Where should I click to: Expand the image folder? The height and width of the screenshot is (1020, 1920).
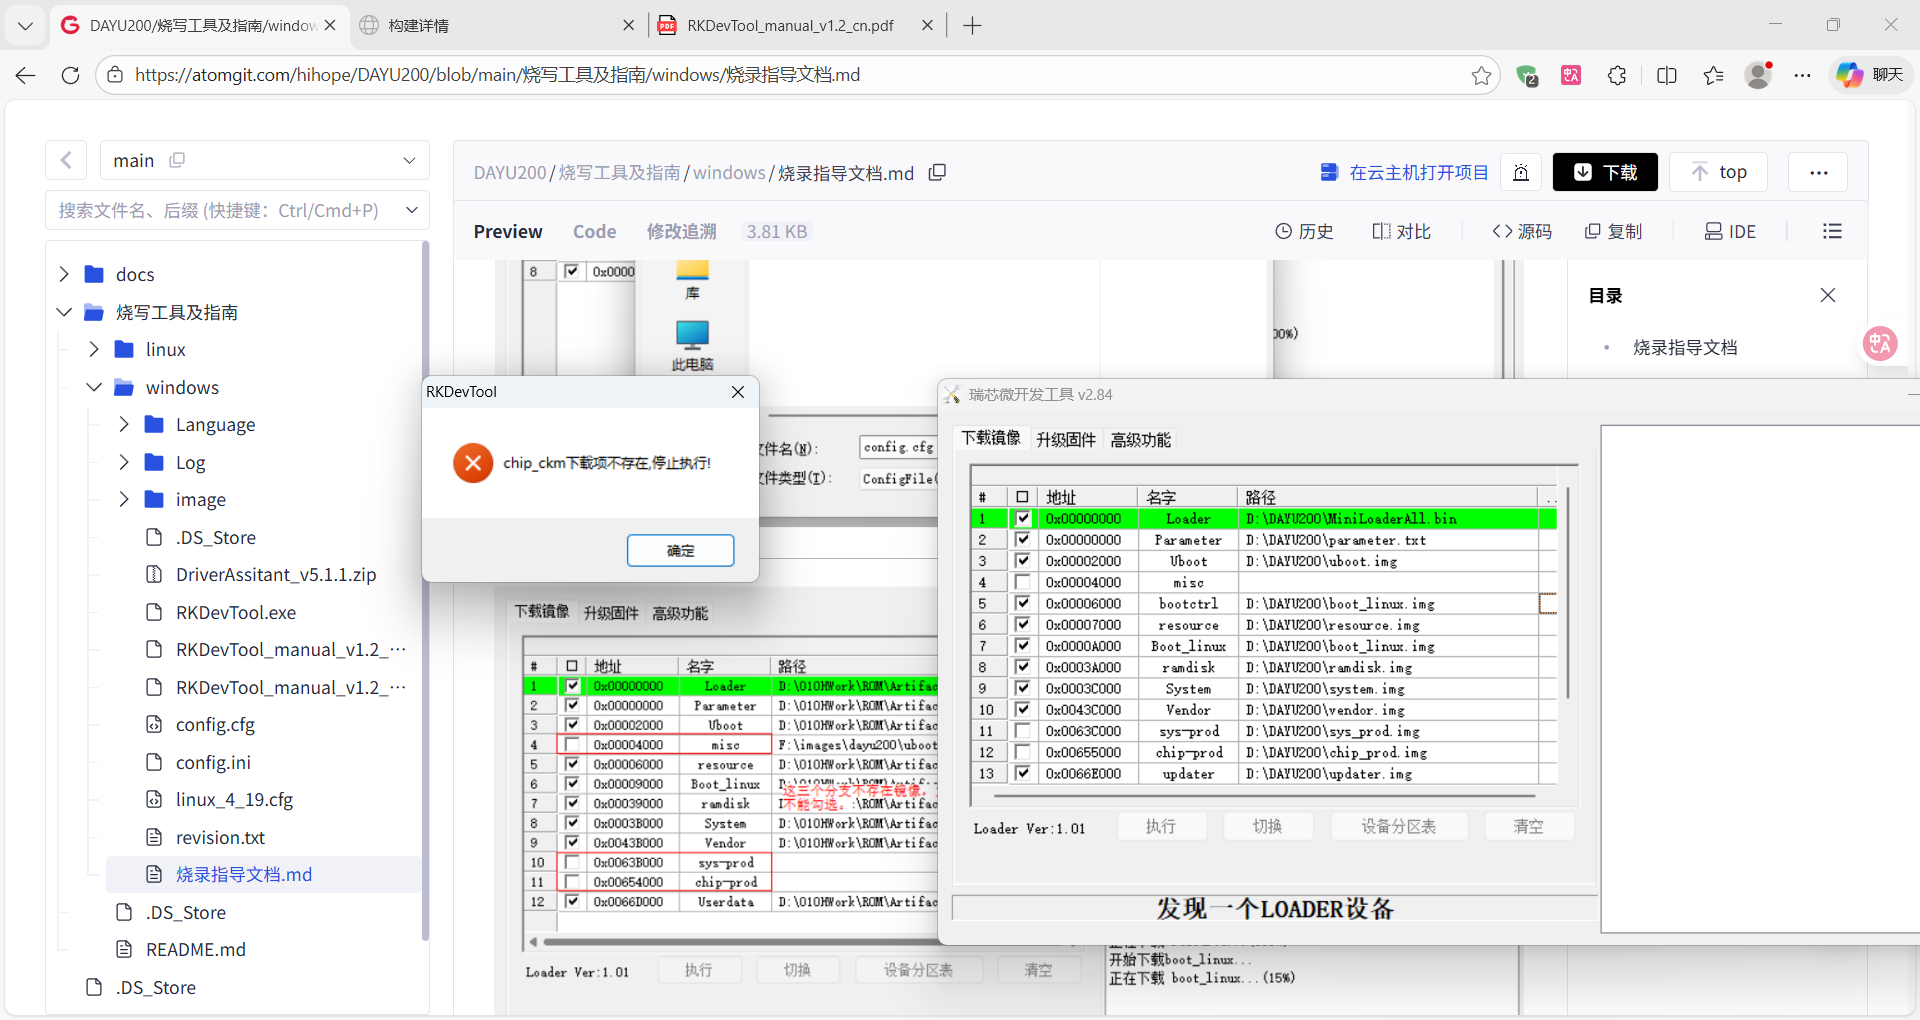tap(124, 499)
